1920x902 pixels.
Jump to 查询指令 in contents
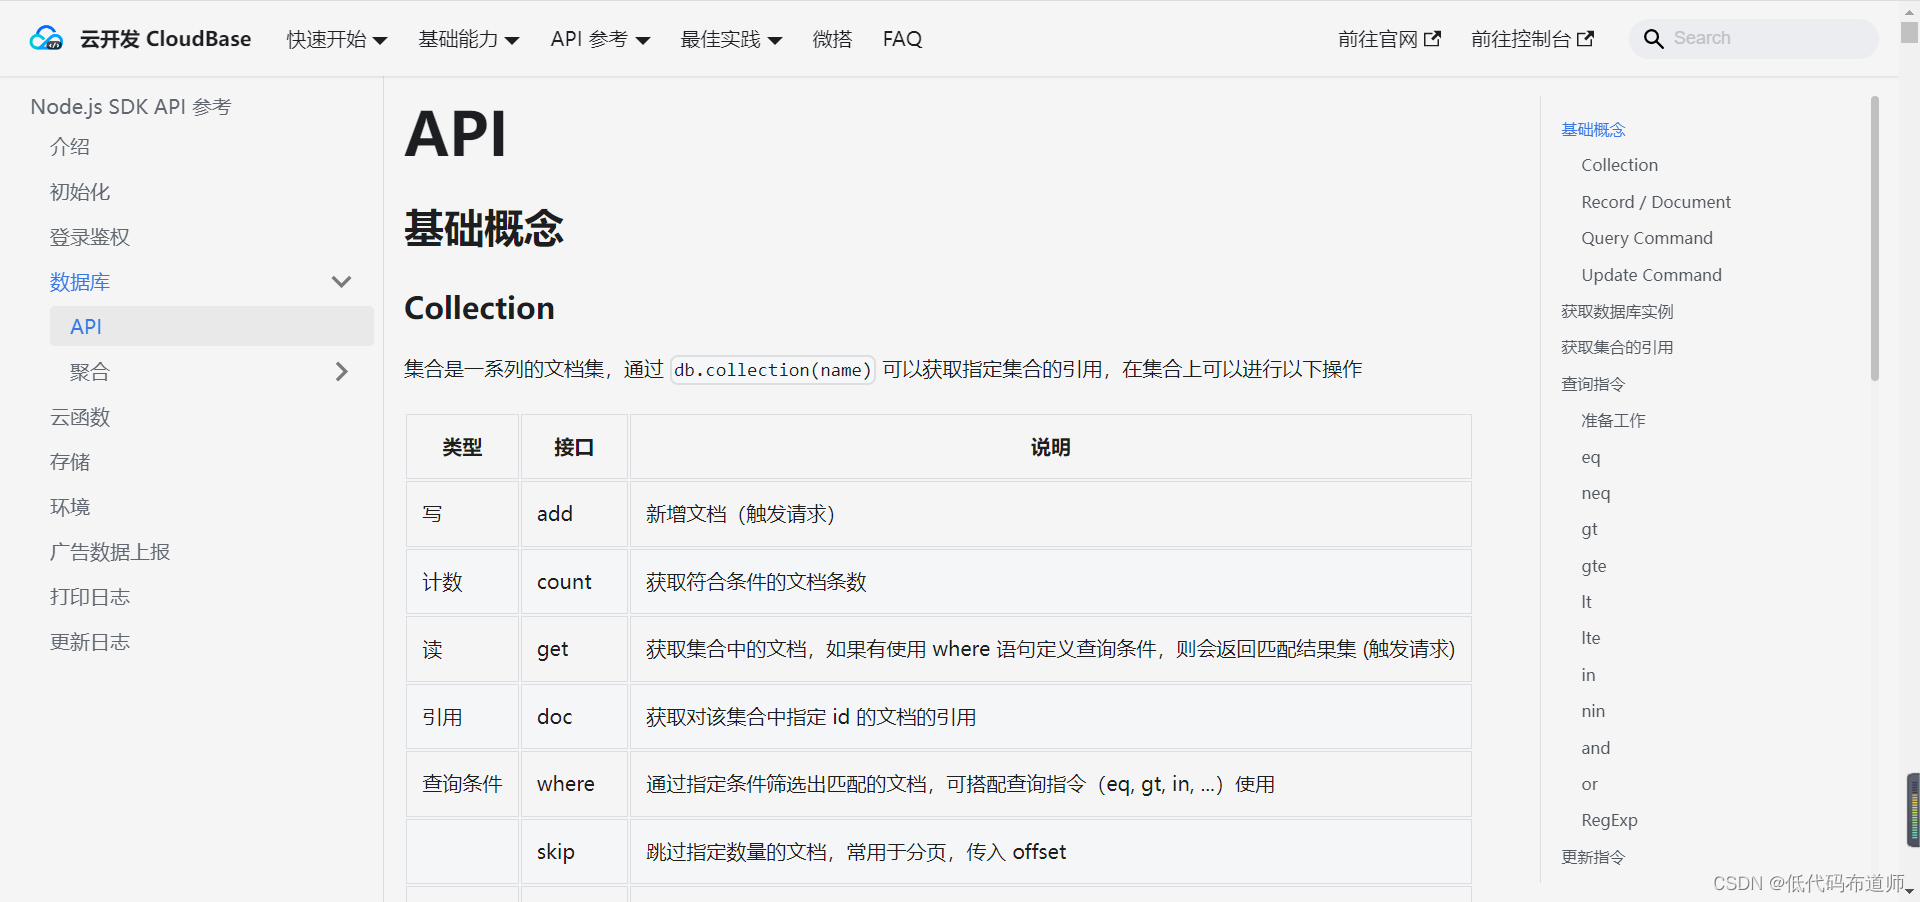(1593, 384)
